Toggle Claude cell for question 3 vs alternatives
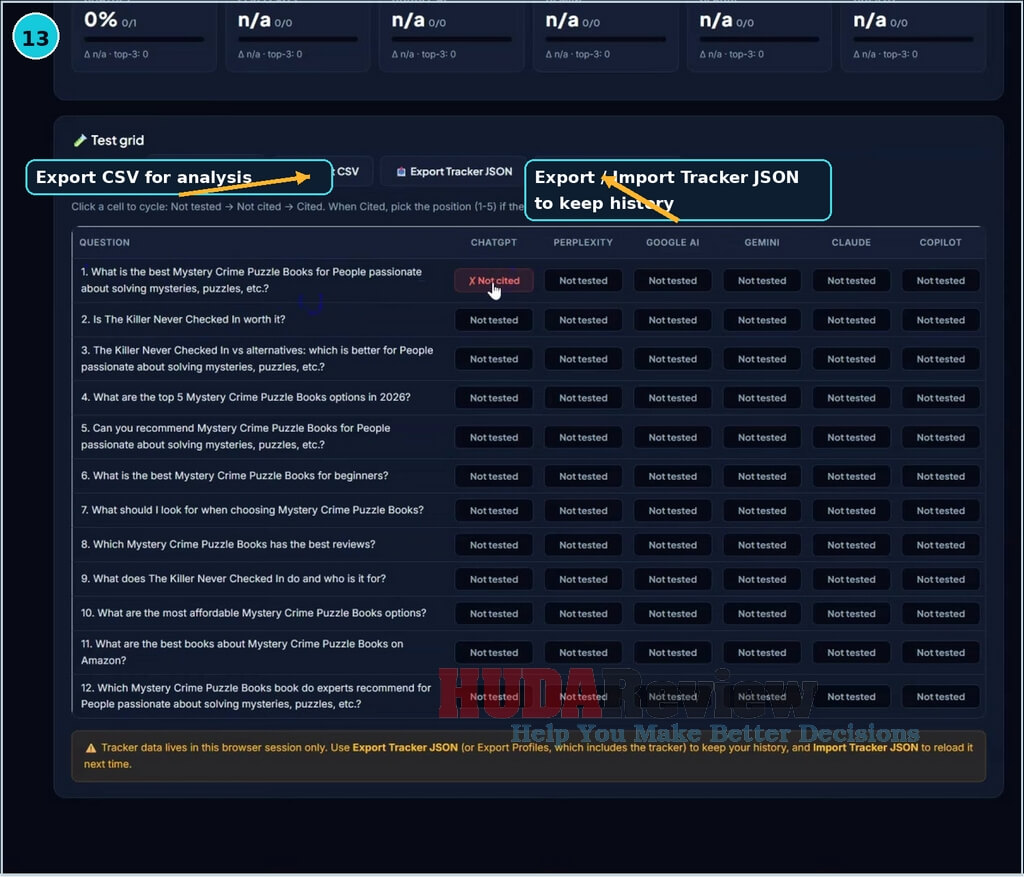The image size is (1024, 877). (x=852, y=359)
